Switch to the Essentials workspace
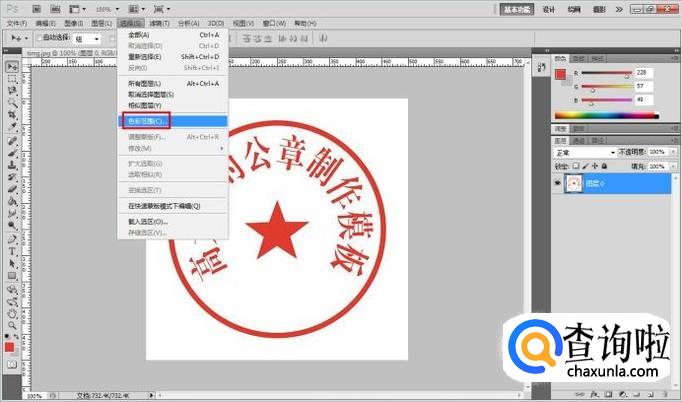This screenshot has height=402, width=682. (x=517, y=9)
